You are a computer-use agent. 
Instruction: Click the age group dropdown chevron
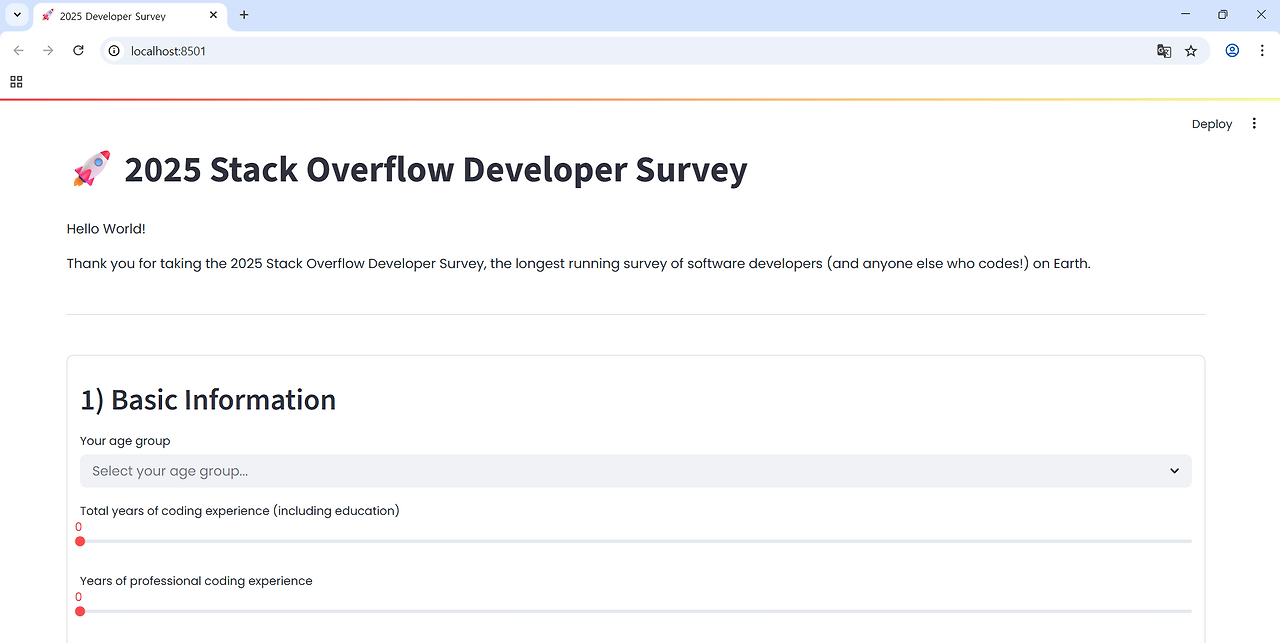pos(1175,471)
